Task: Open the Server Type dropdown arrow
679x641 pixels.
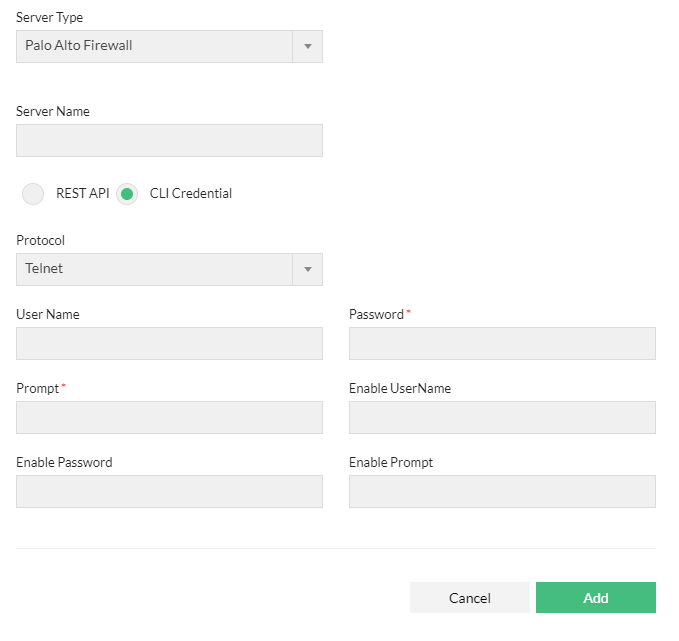Action: tap(307, 46)
